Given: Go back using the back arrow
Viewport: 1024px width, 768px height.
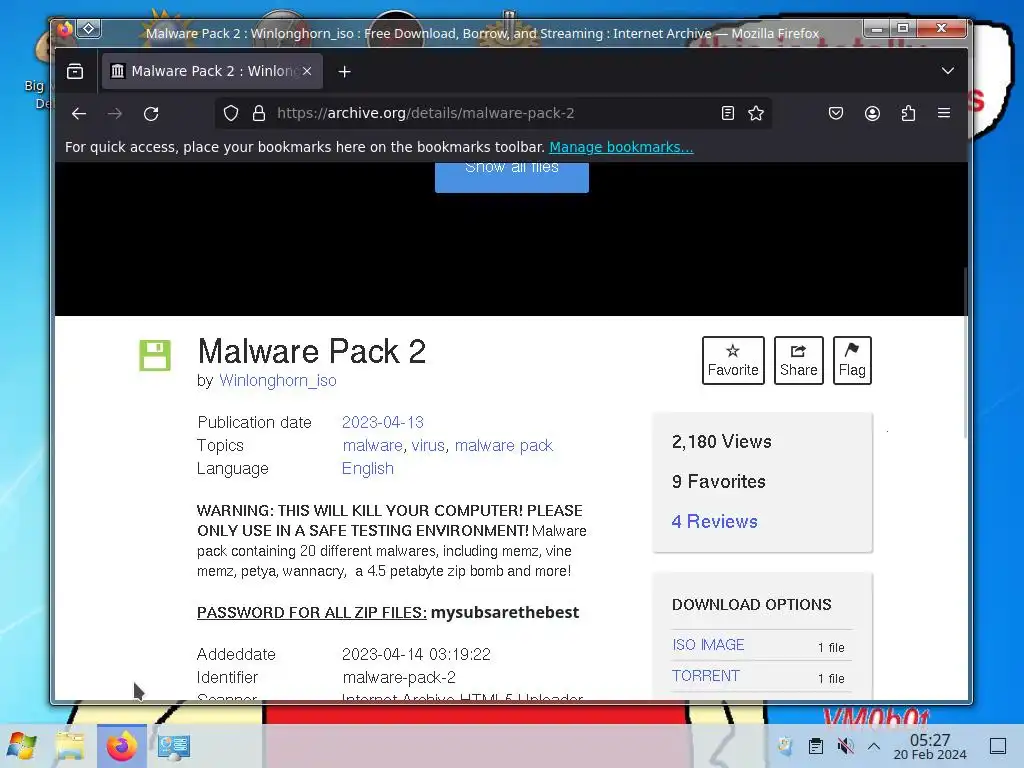Looking at the screenshot, I should [79, 114].
